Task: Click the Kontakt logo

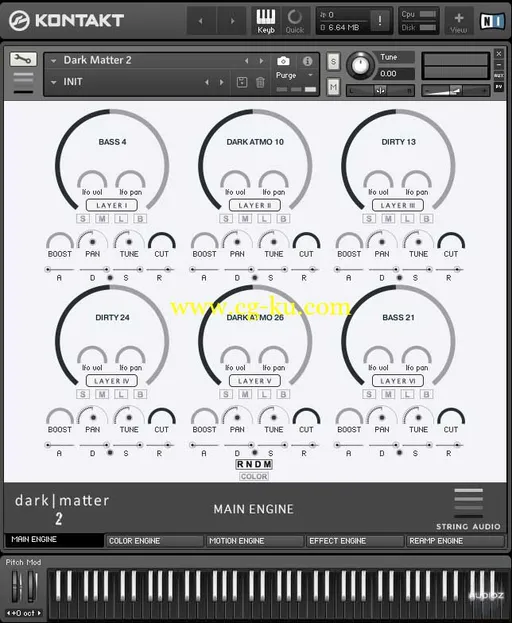Action: pos(66,20)
